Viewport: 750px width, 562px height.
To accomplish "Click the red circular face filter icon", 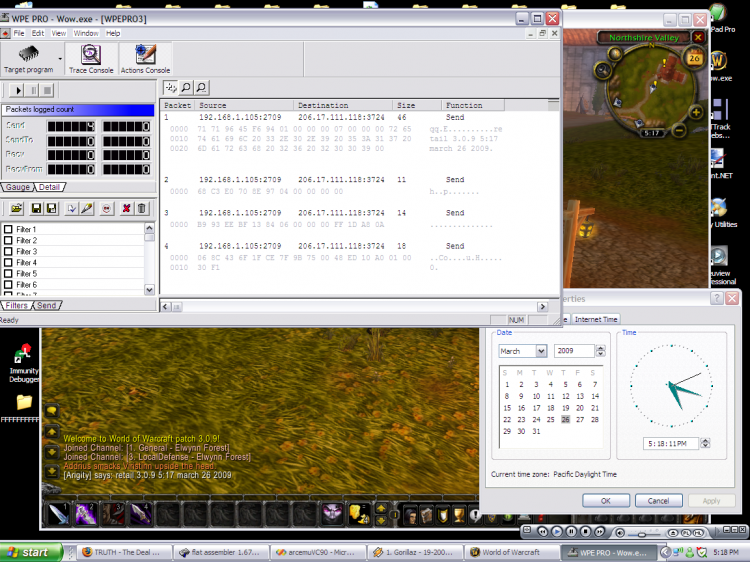I will (x=107, y=209).
